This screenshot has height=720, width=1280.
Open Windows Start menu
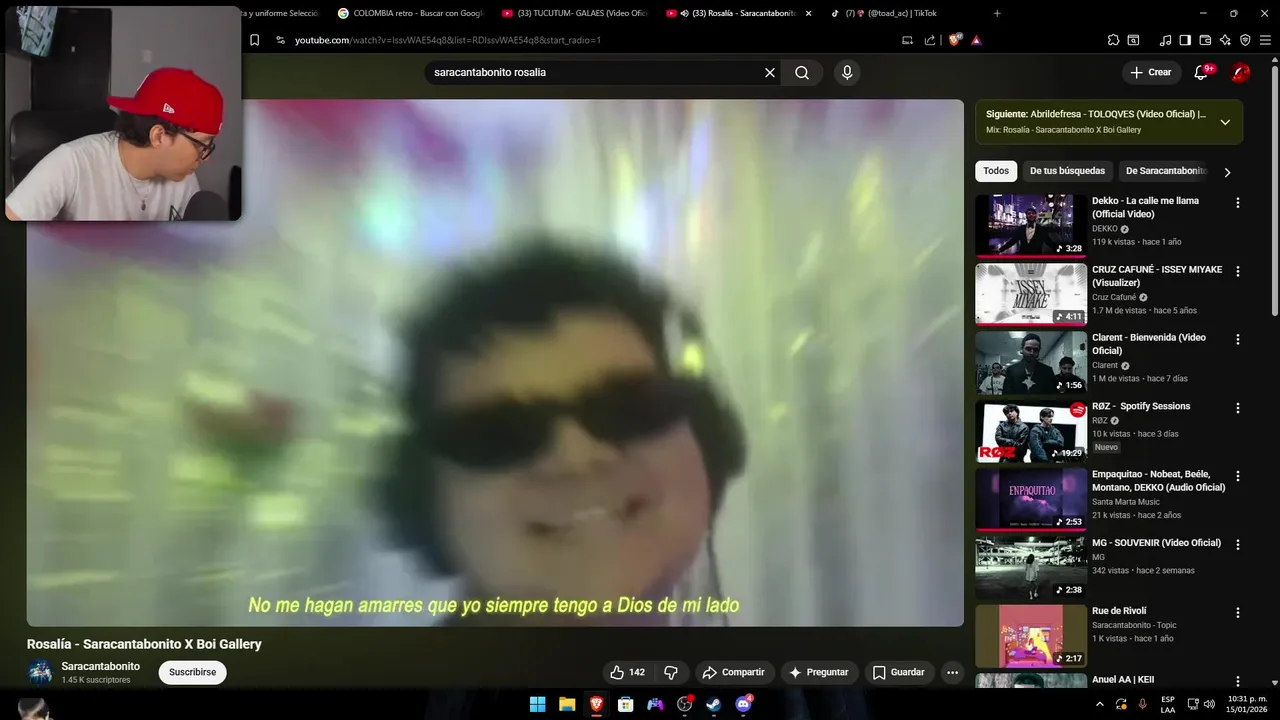[537, 704]
